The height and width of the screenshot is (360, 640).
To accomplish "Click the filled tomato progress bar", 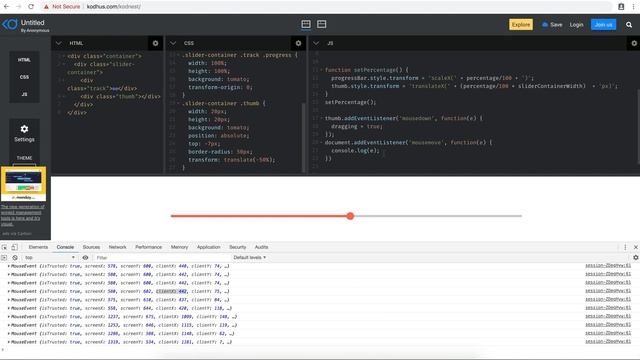I will 259,216.
